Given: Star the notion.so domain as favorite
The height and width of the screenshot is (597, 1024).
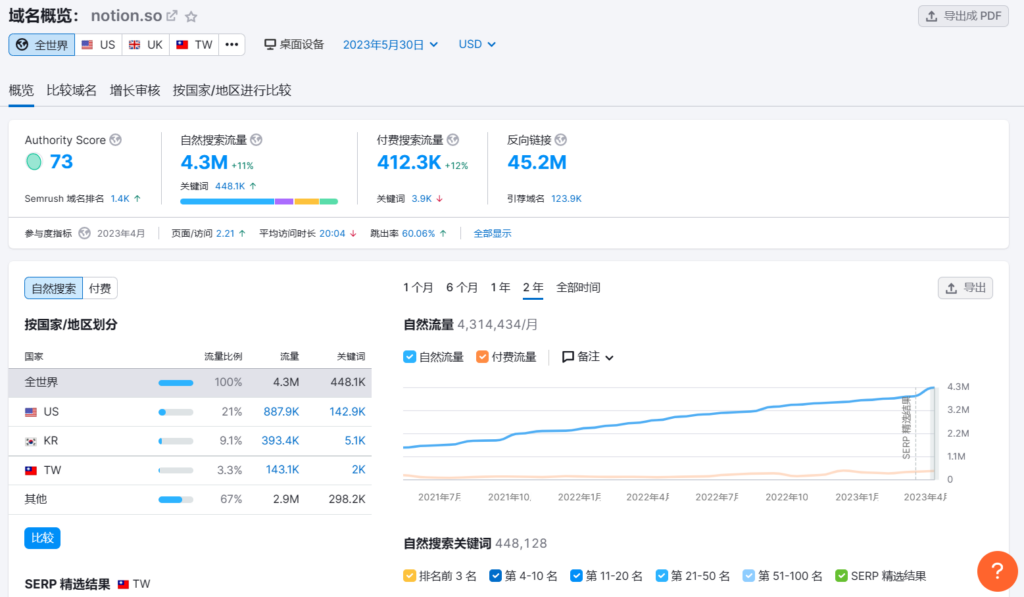Looking at the screenshot, I should pyautogui.click(x=191, y=16).
